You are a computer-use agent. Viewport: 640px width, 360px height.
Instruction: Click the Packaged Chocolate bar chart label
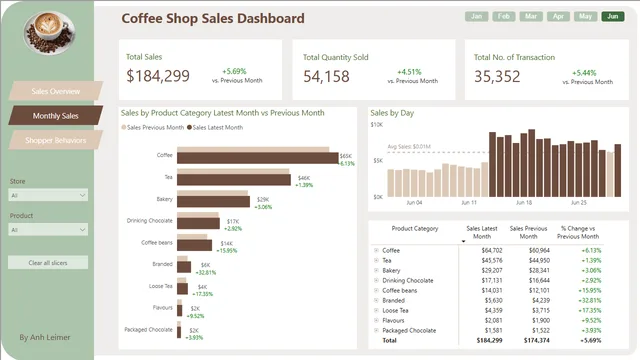click(149, 329)
